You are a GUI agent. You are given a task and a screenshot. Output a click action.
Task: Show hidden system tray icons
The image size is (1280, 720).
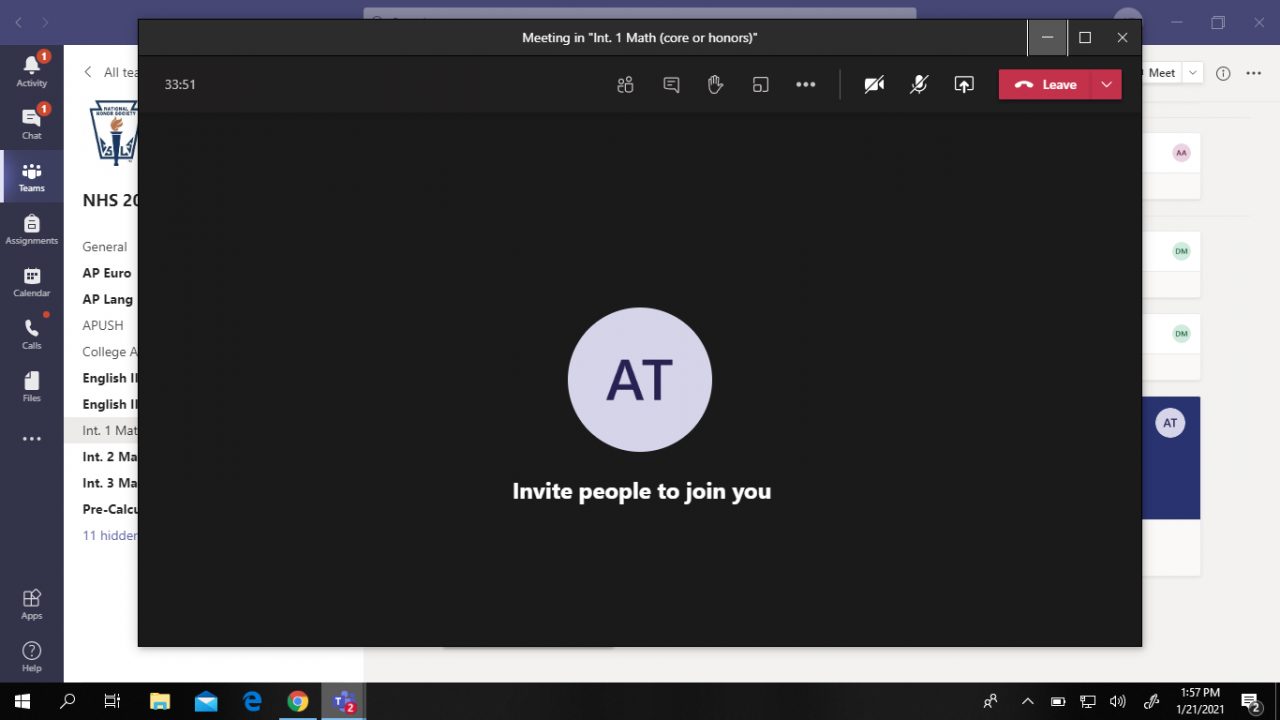(x=1027, y=701)
